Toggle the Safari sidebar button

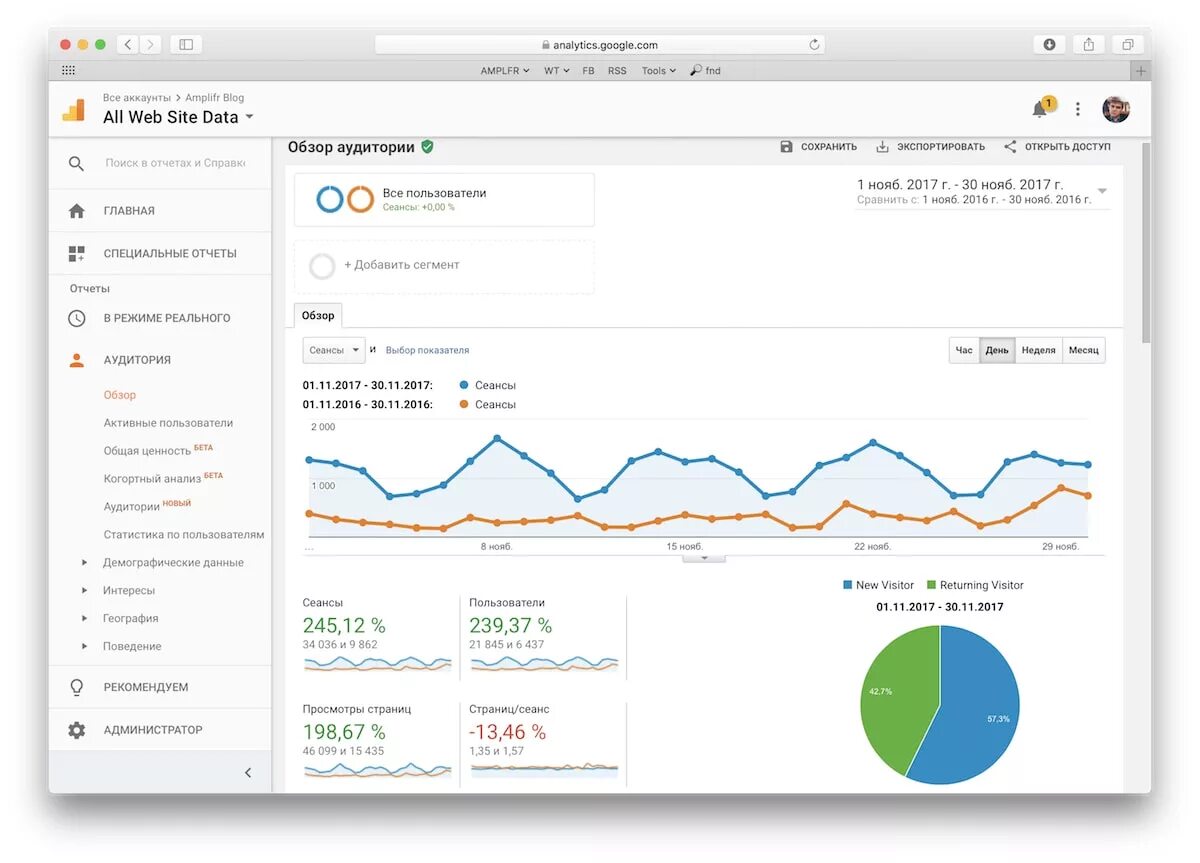(x=186, y=44)
